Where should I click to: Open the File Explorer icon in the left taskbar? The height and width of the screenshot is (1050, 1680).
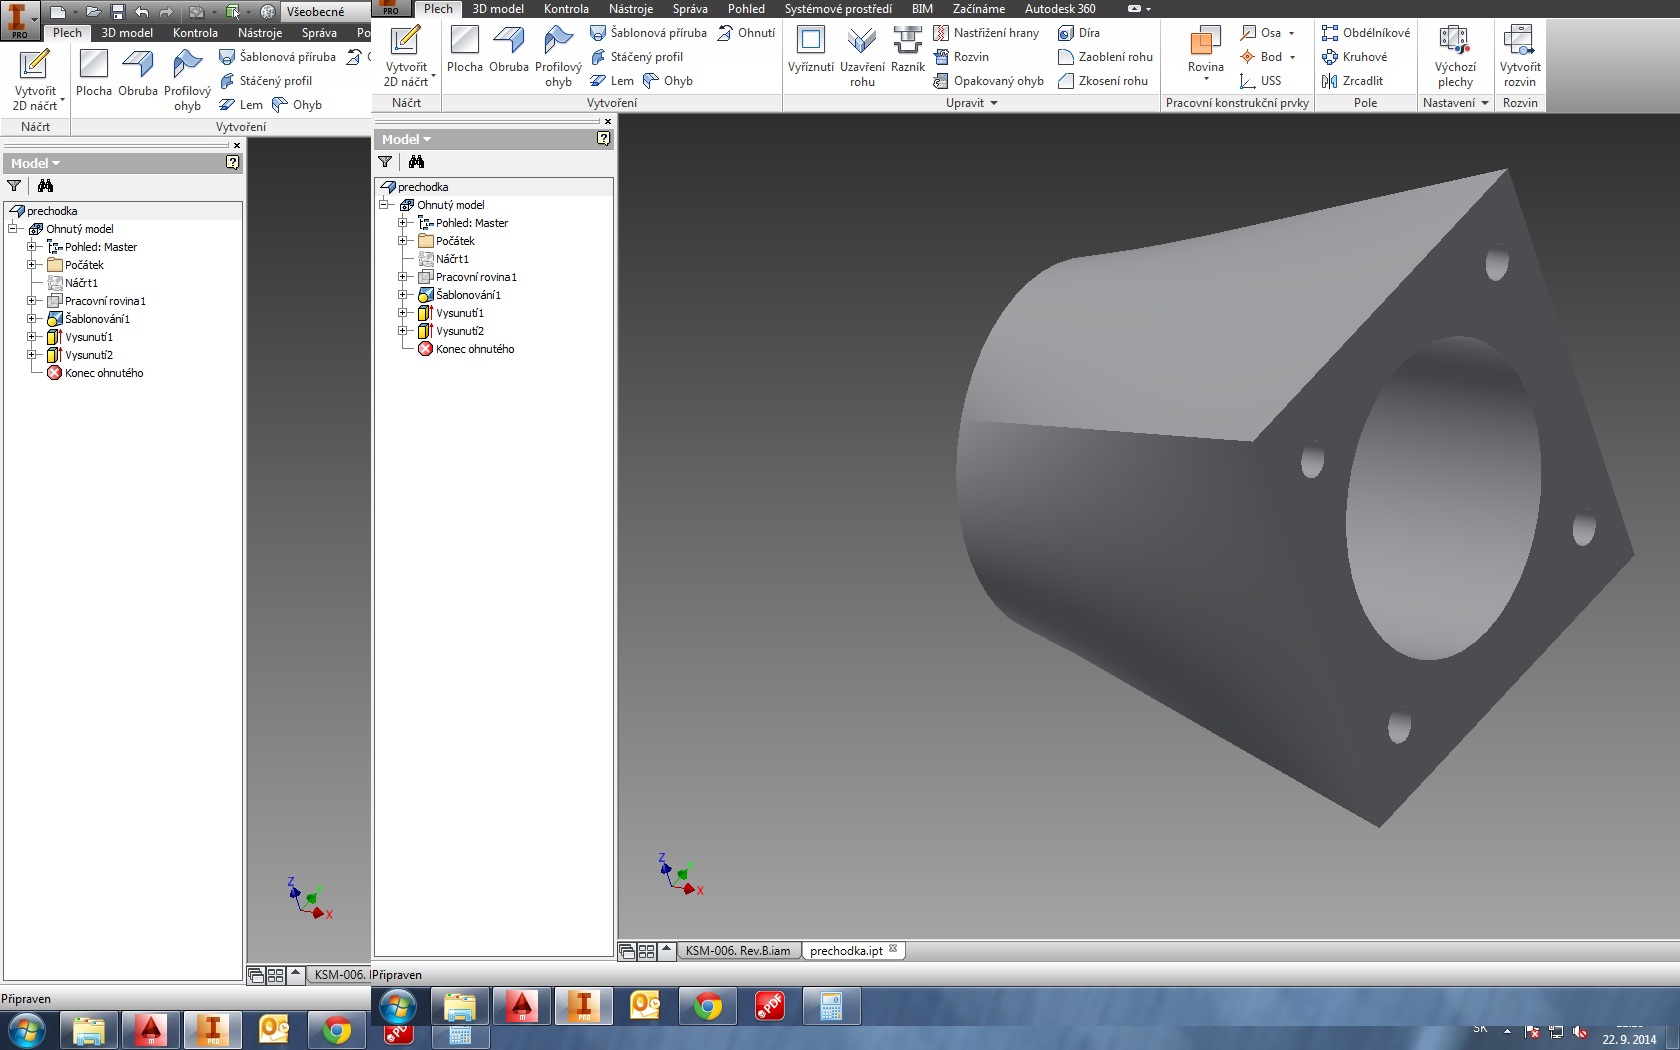click(x=89, y=1030)
